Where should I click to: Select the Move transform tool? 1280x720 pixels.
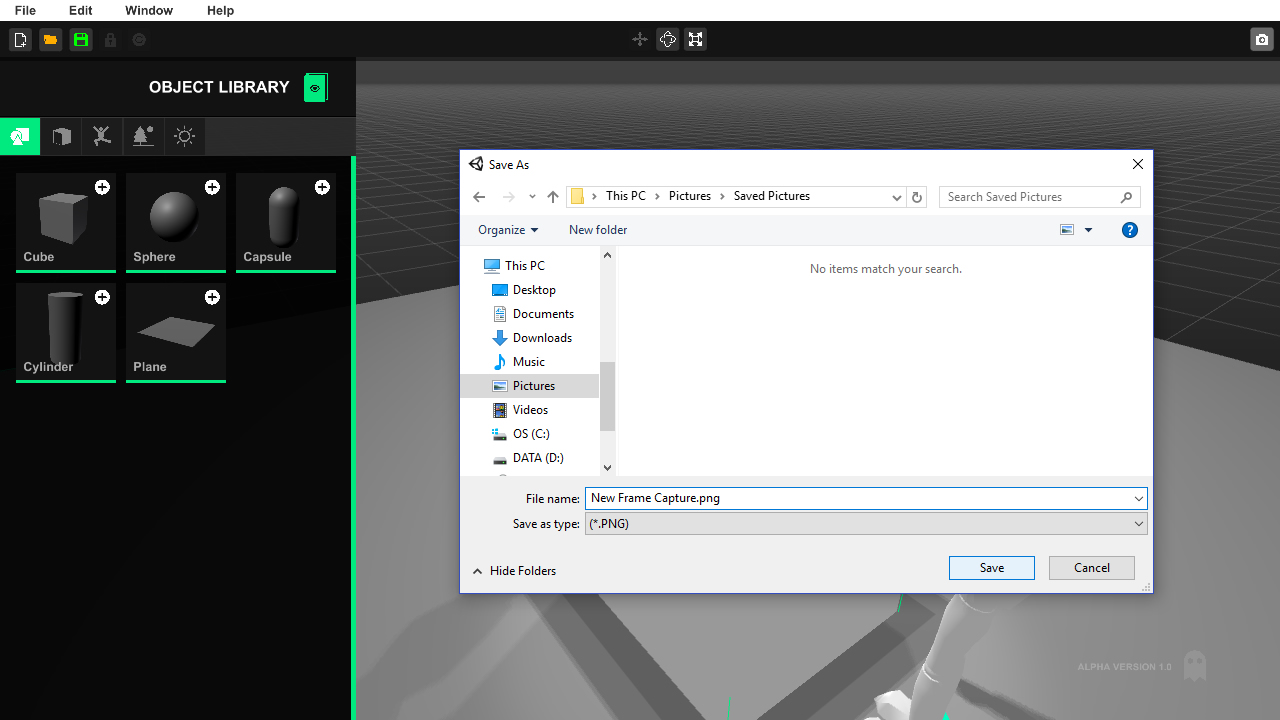[640, 39]
